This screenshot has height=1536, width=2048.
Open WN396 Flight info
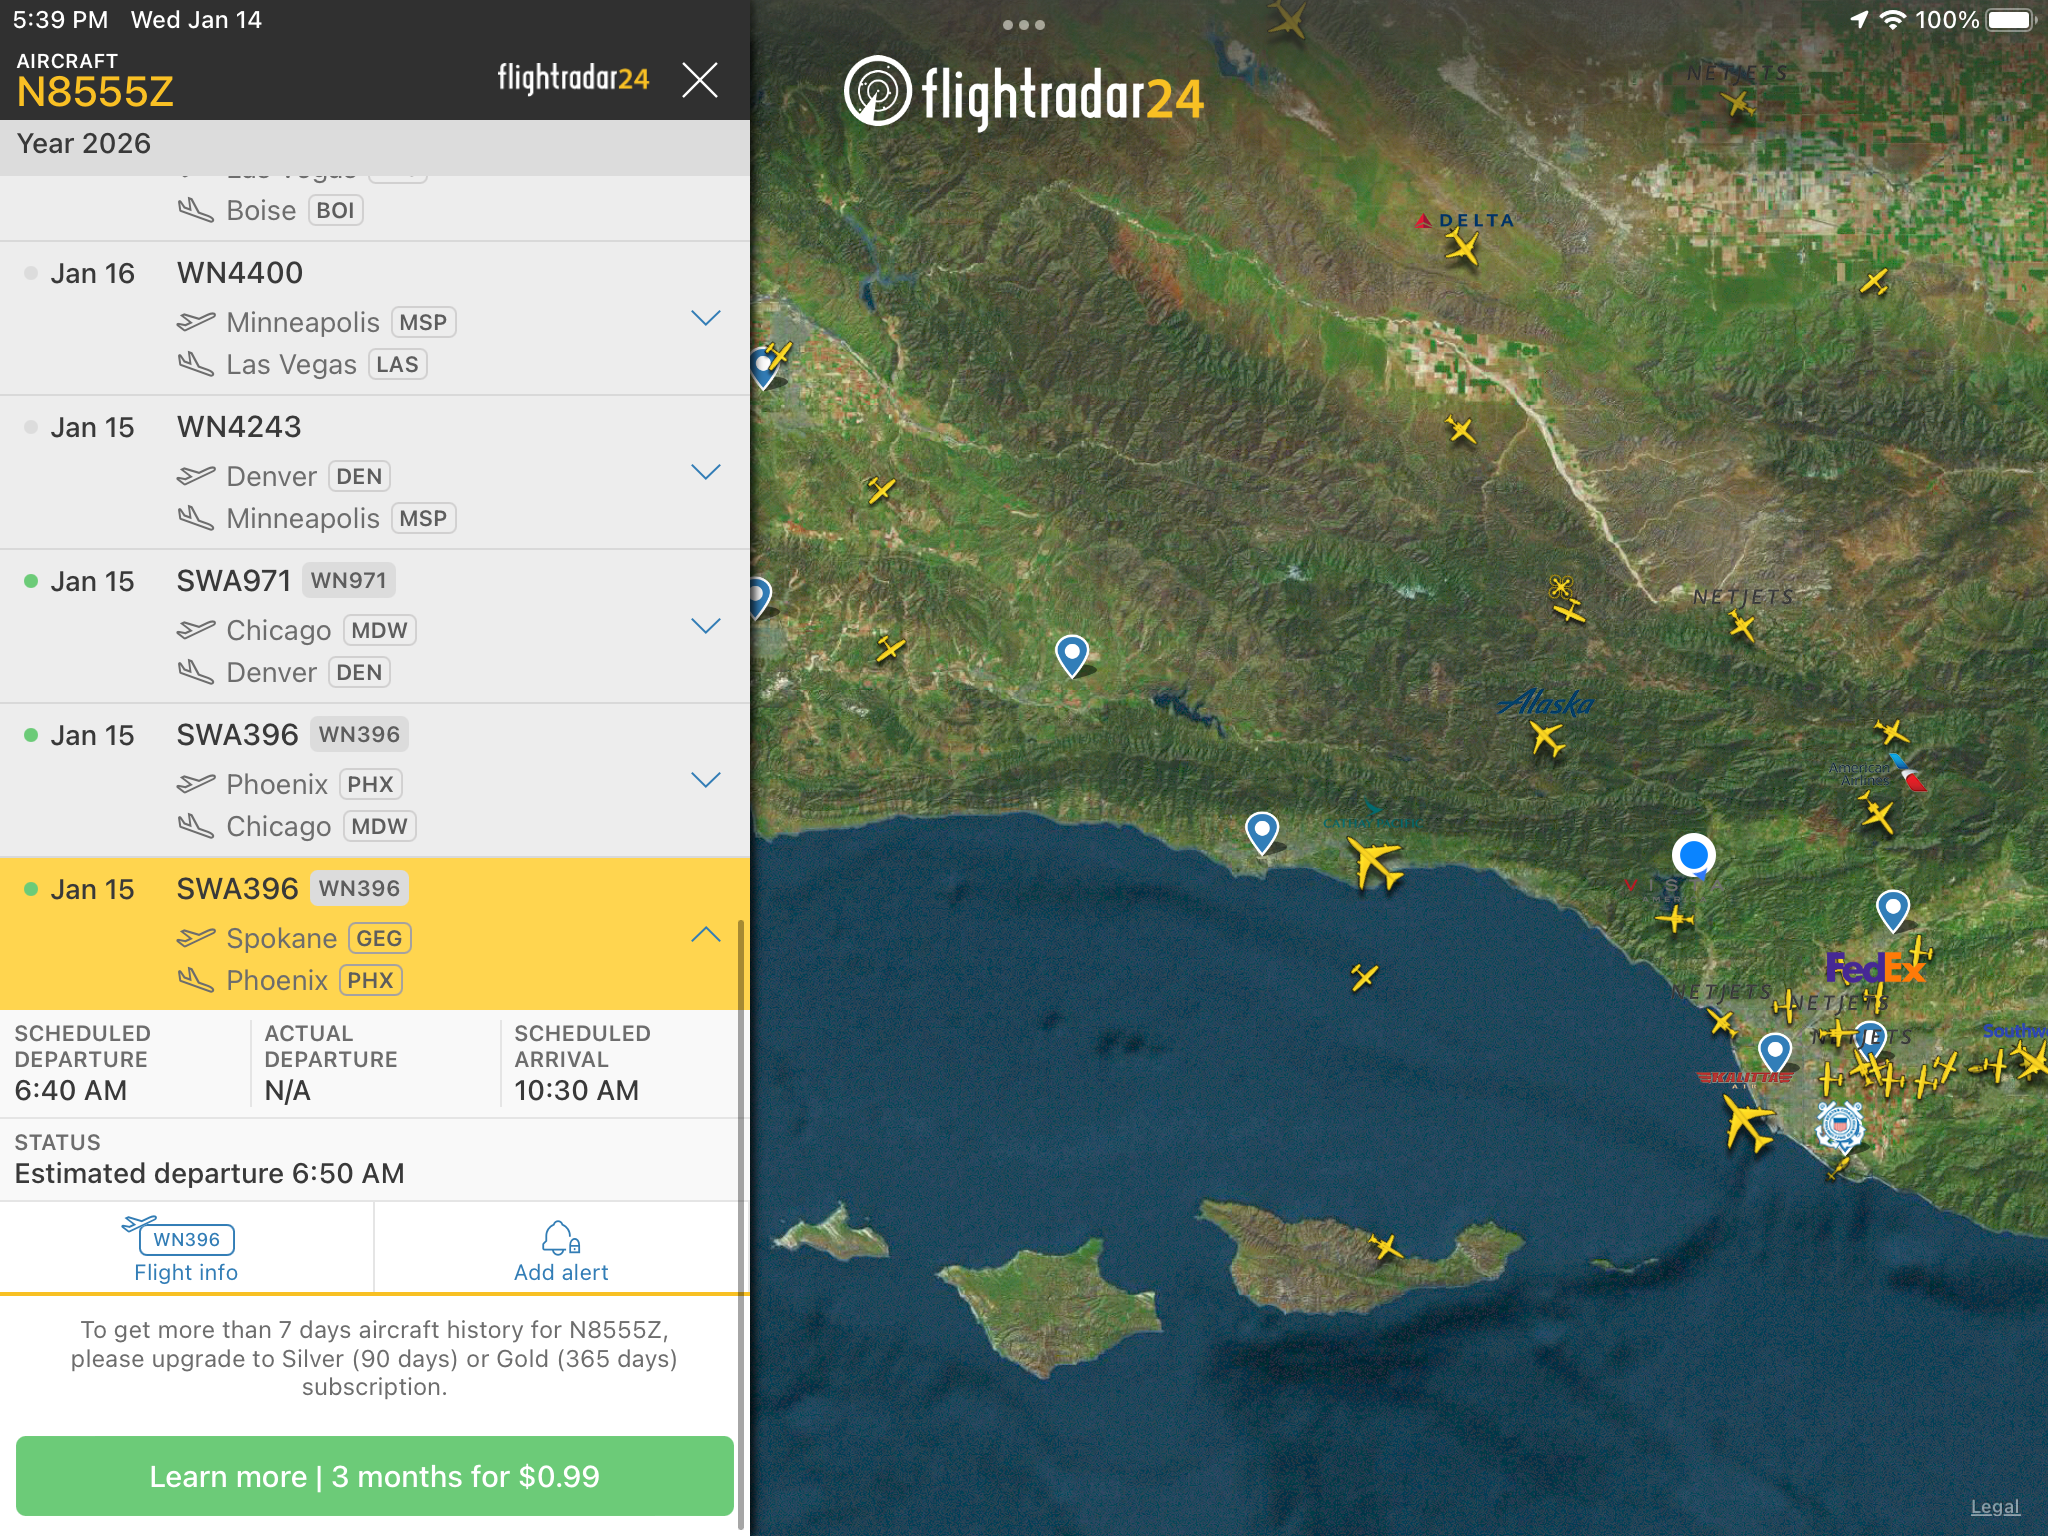[x=186, y=1249]
